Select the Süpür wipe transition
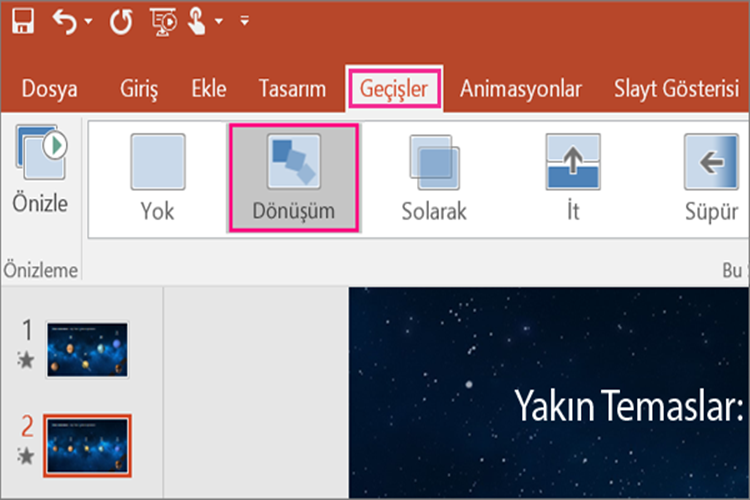The width and height of the screenshot is (750, 500). pos(711,178)
